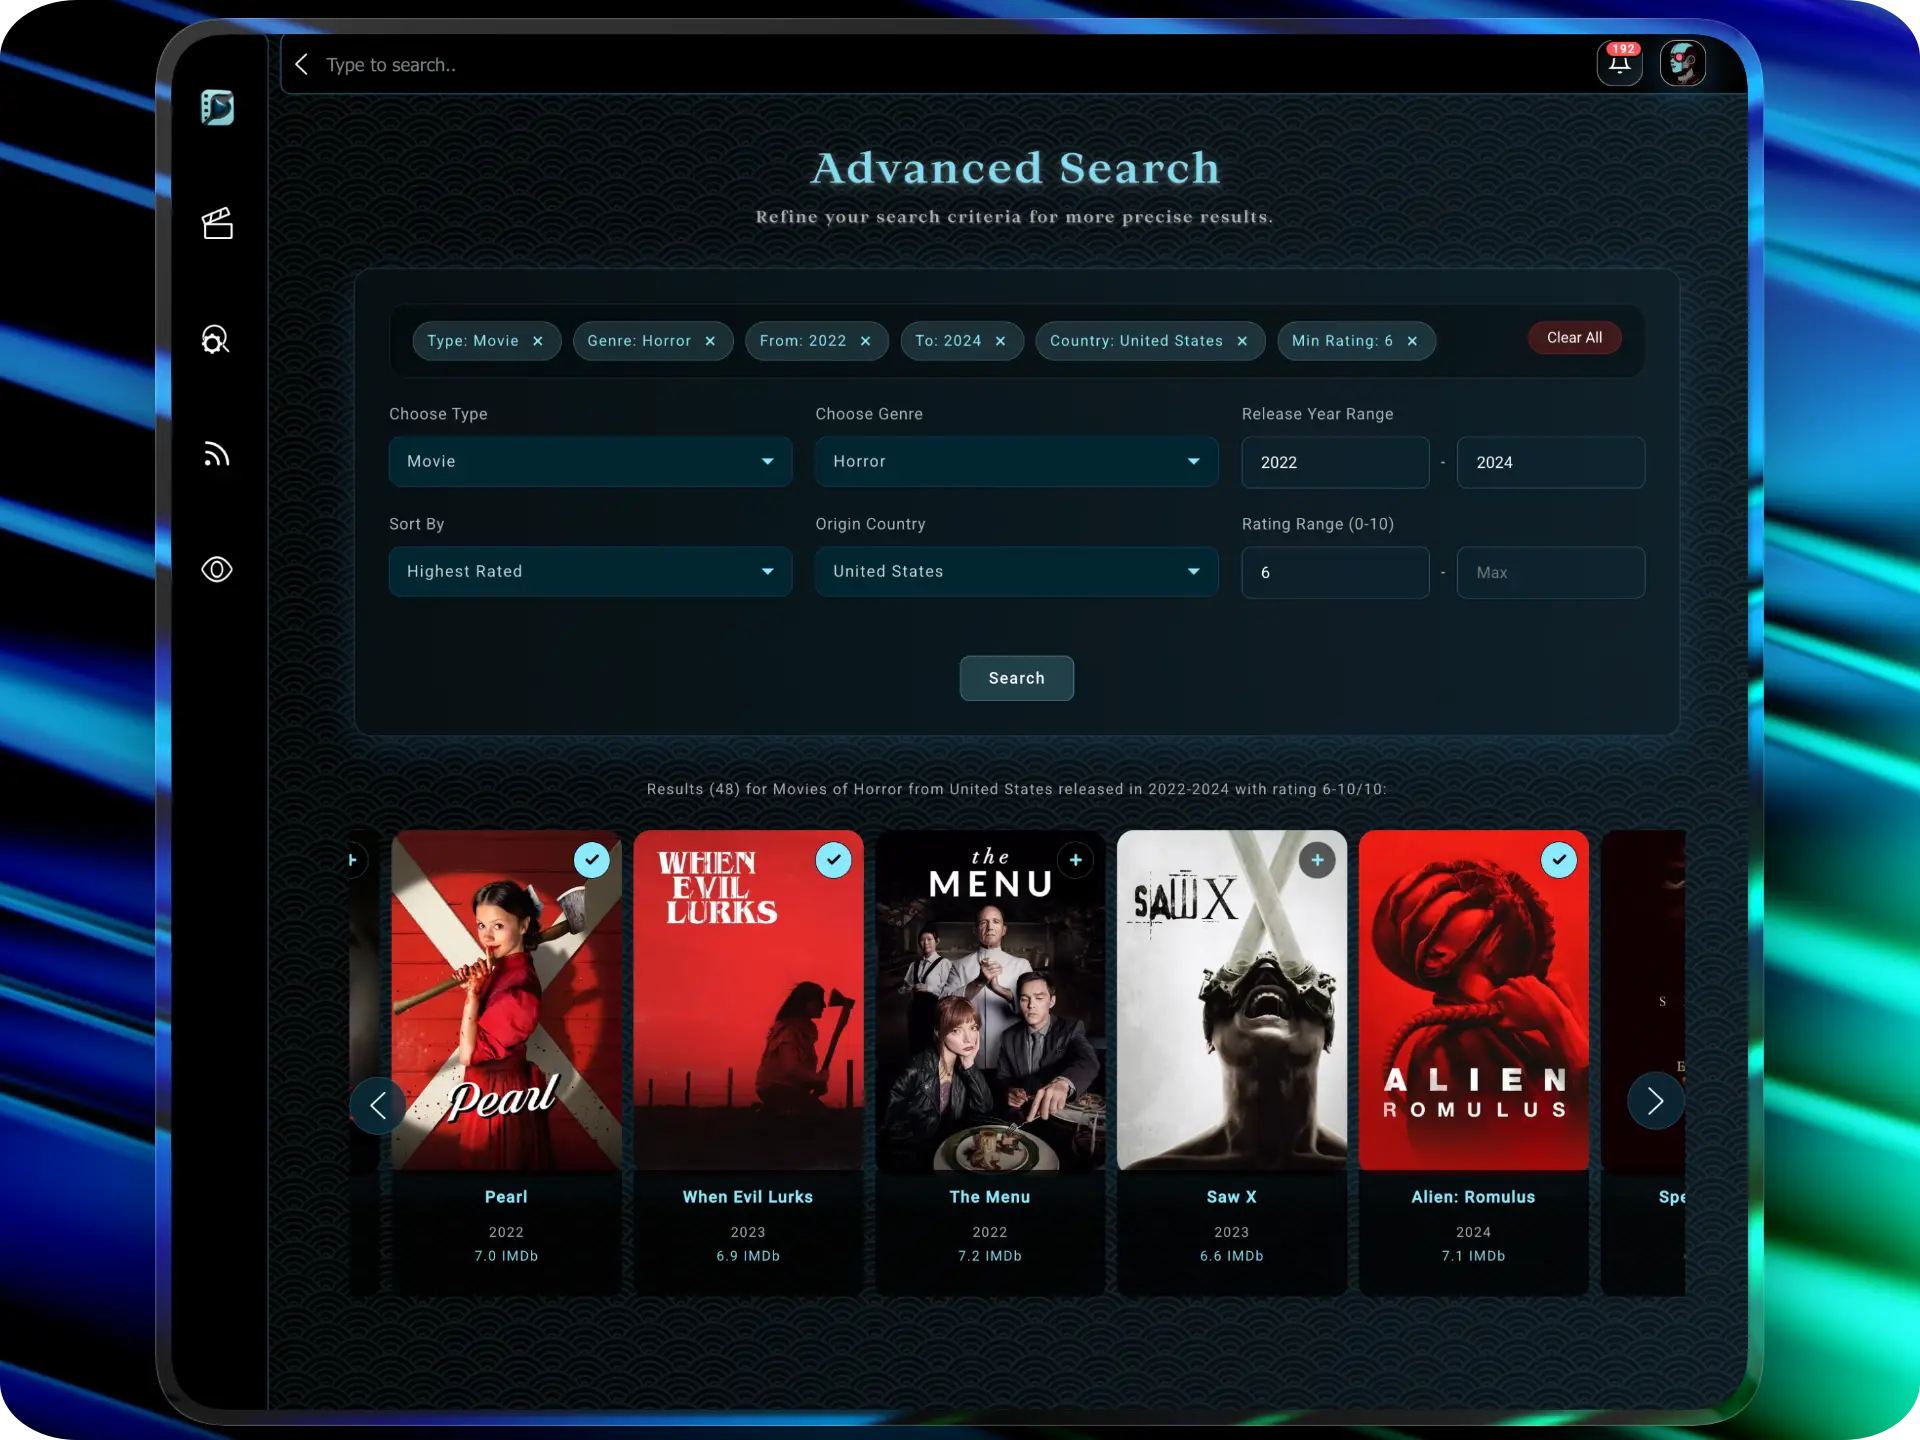Open the Sort By dropdown showing Highest Rated

tap(590, 571)
